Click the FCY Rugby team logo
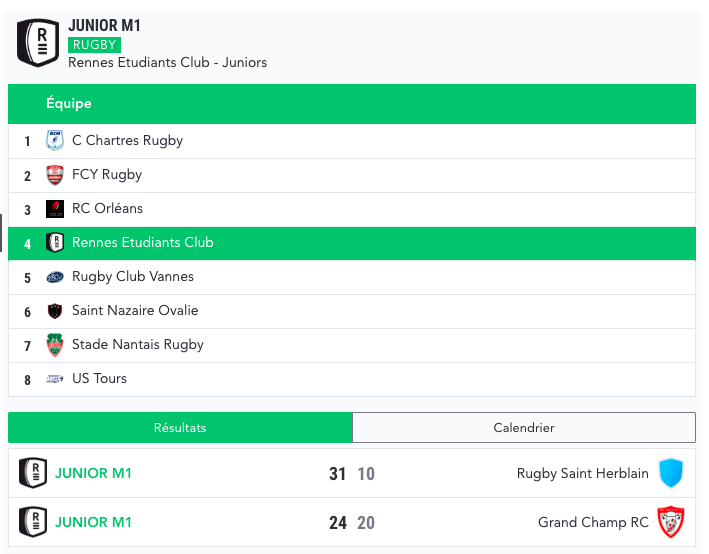 55,175
